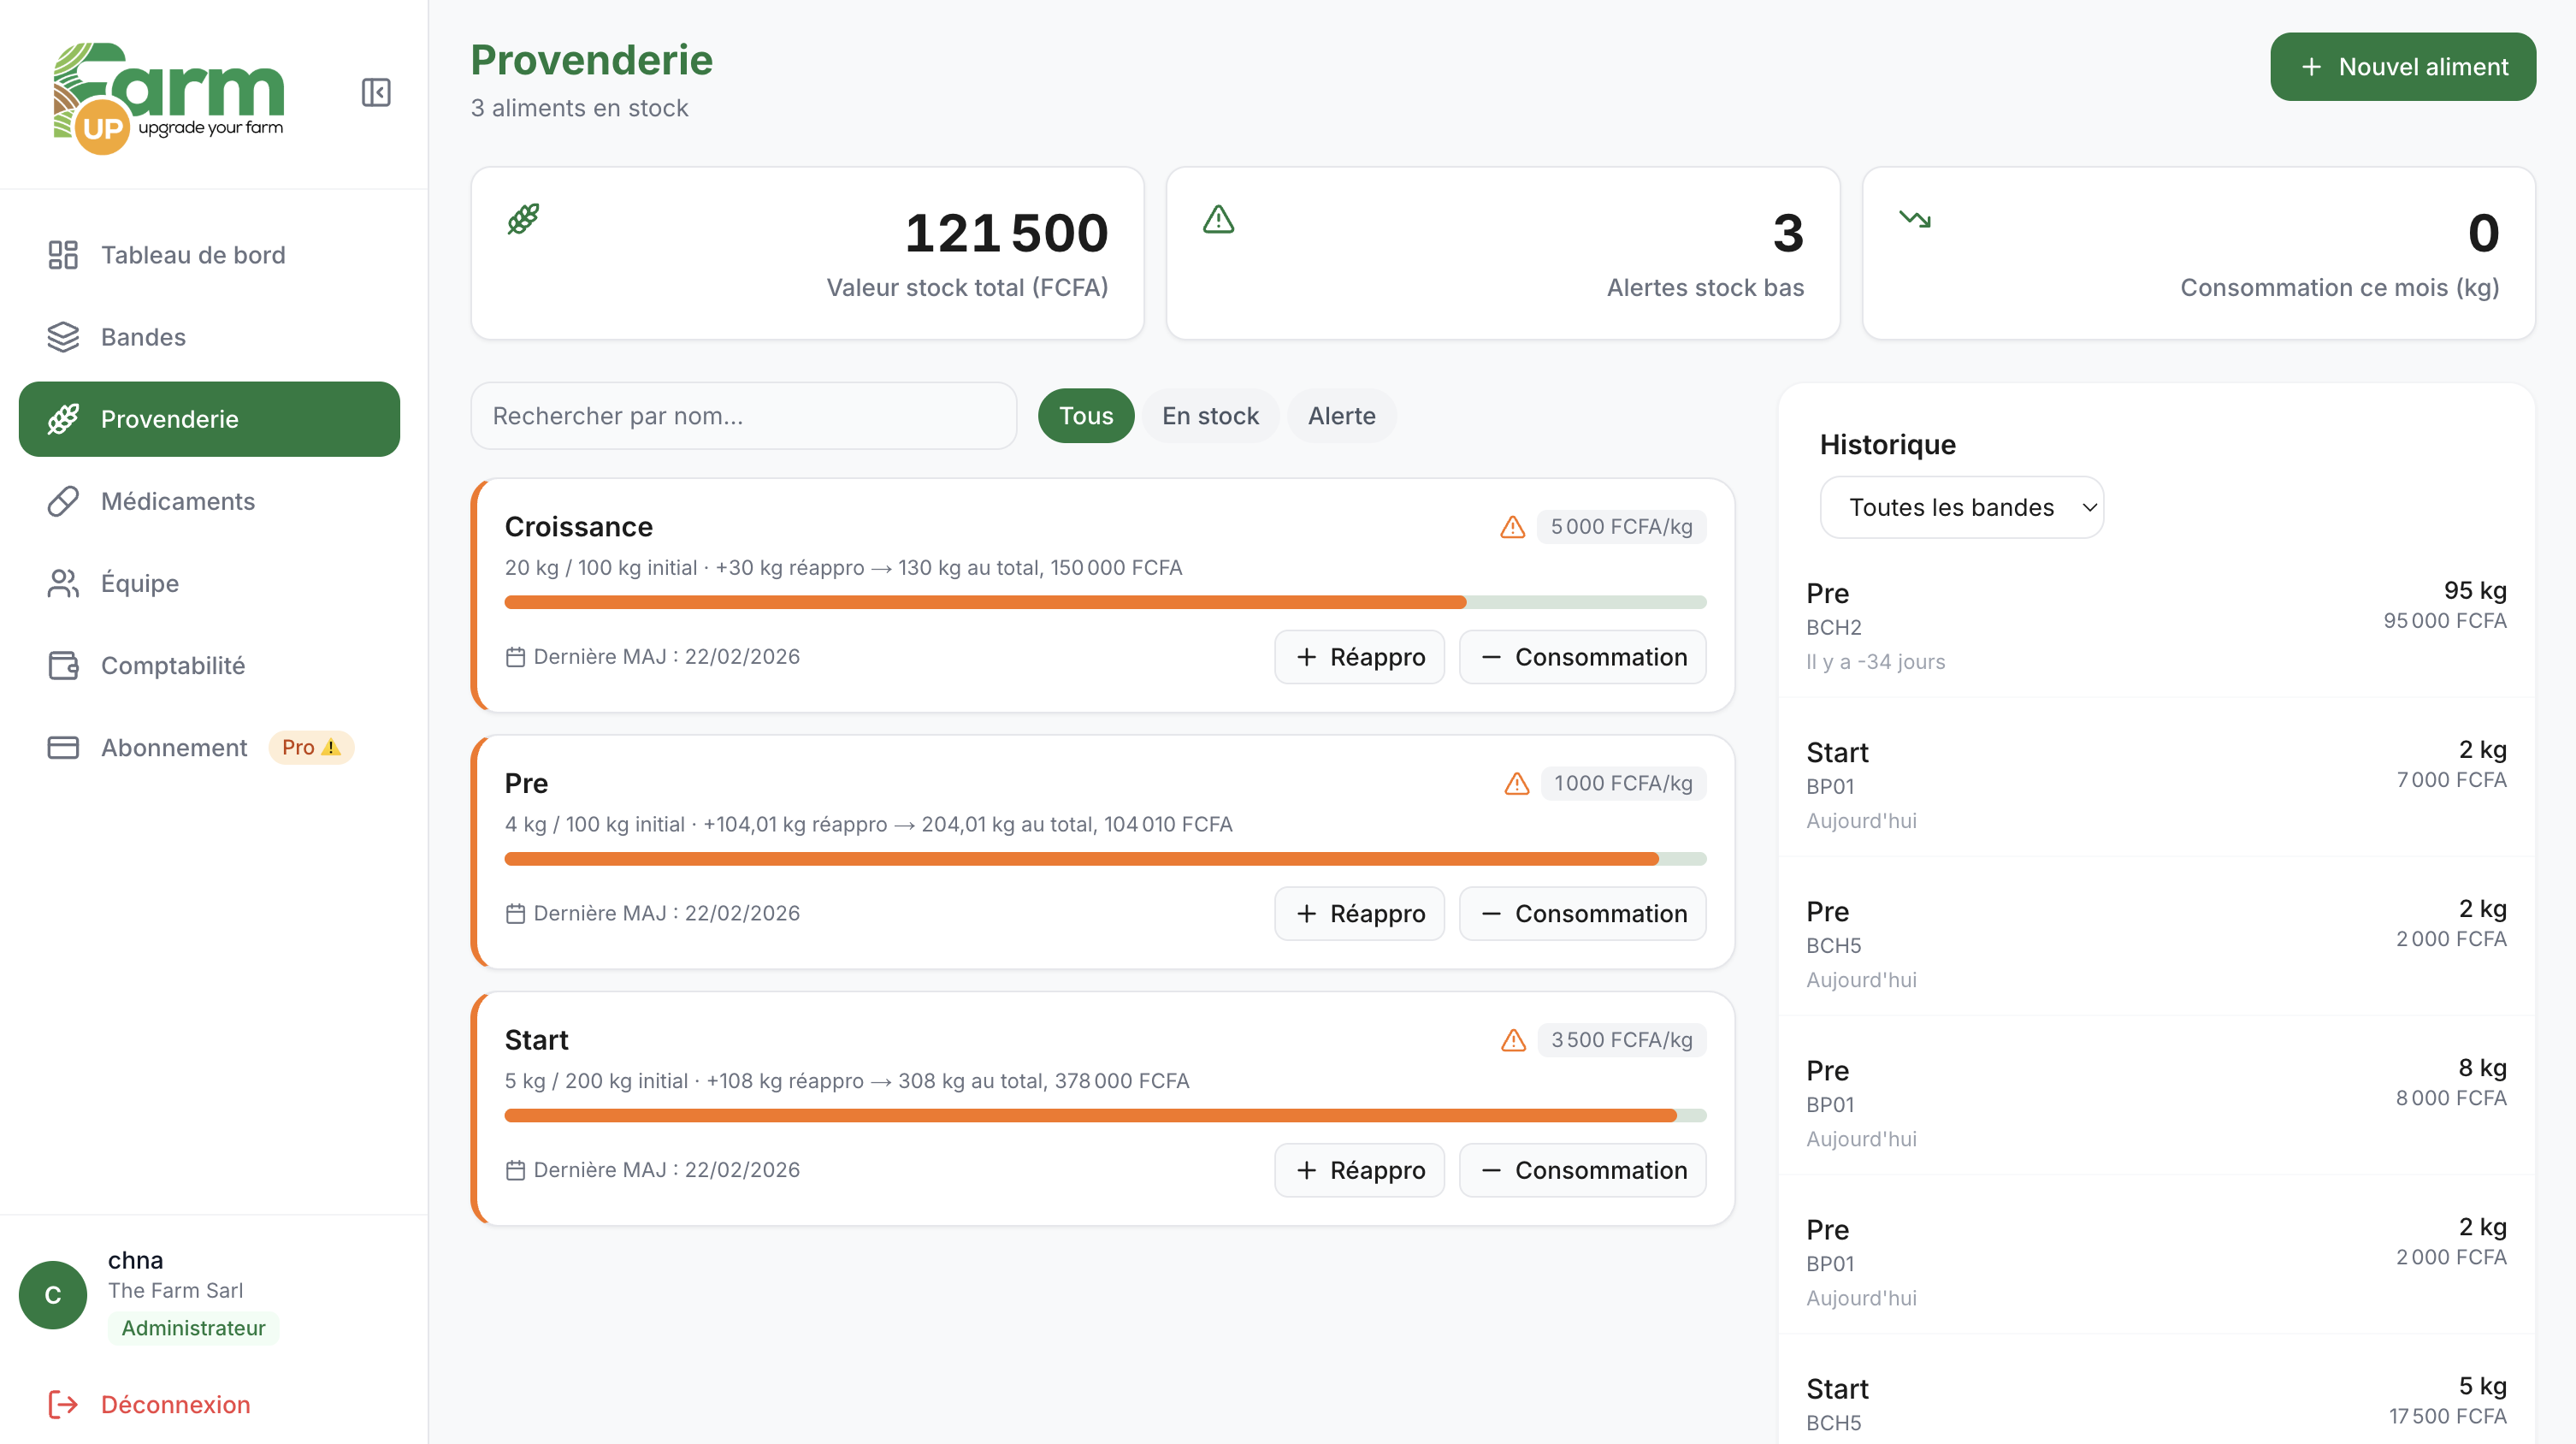This screenshot has width=2576, height=1444.
Task: Click the calendar icon beside Croissance update date
Action: click(515, 657)
